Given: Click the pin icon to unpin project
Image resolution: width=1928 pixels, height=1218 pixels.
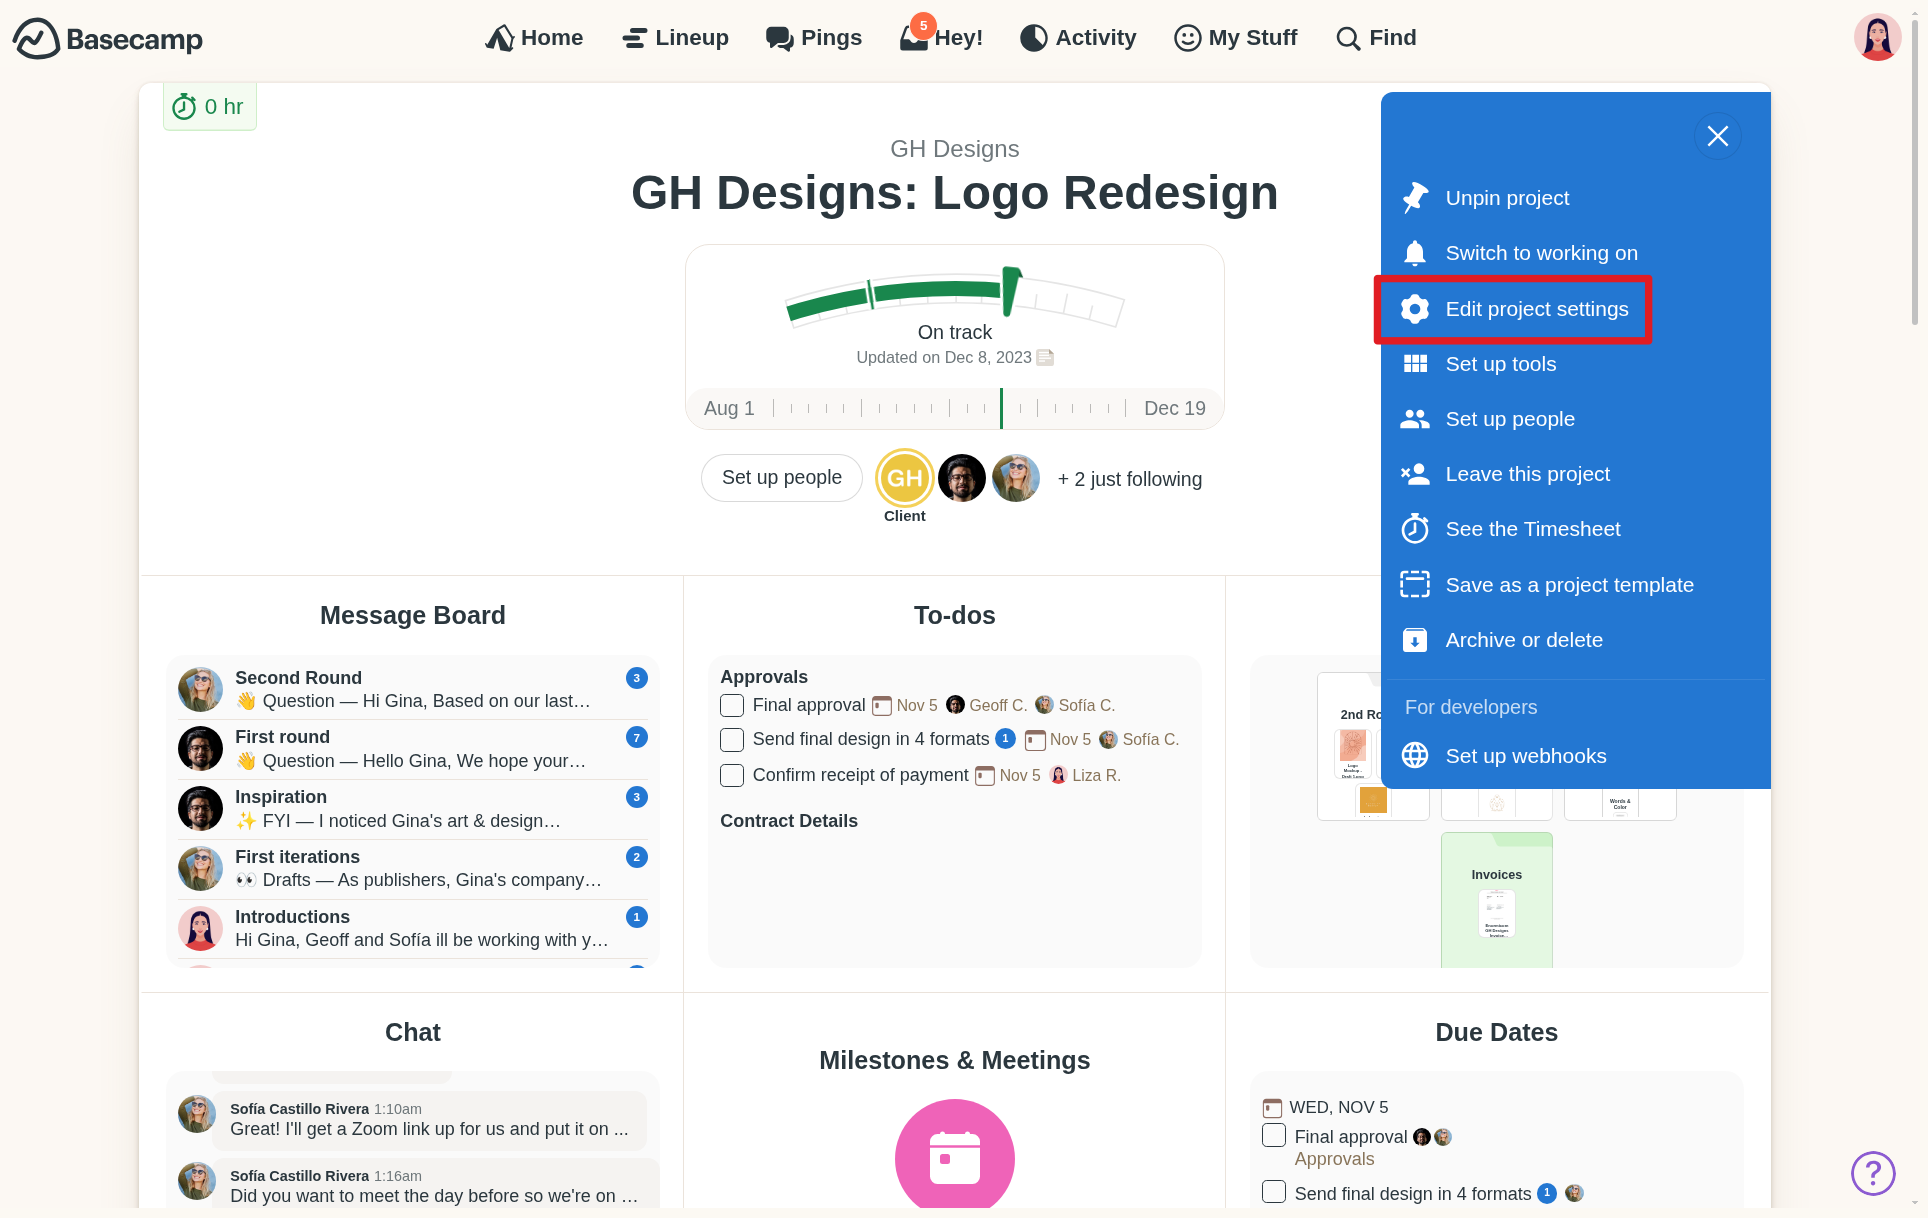Looking at the screenshot, I should [x=1414, y=198].
